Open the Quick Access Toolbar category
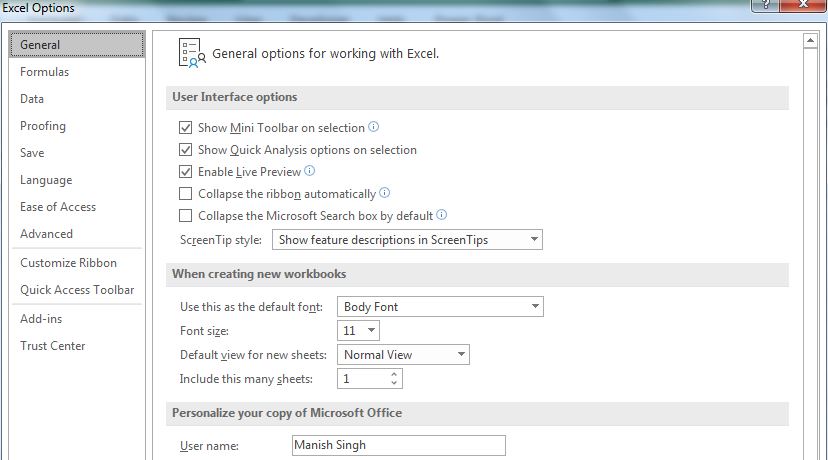Viewport: 828px width, 460px height. click(77, 289)
